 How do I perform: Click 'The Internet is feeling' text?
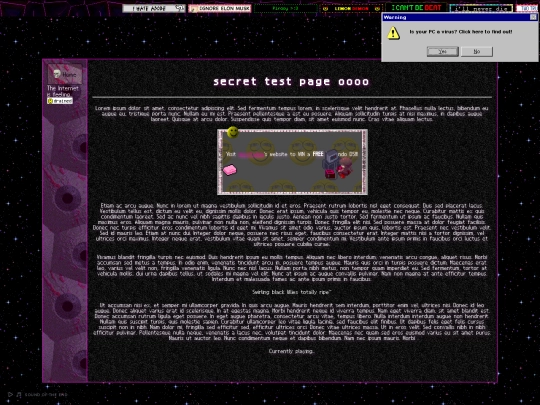pos(62,91)
